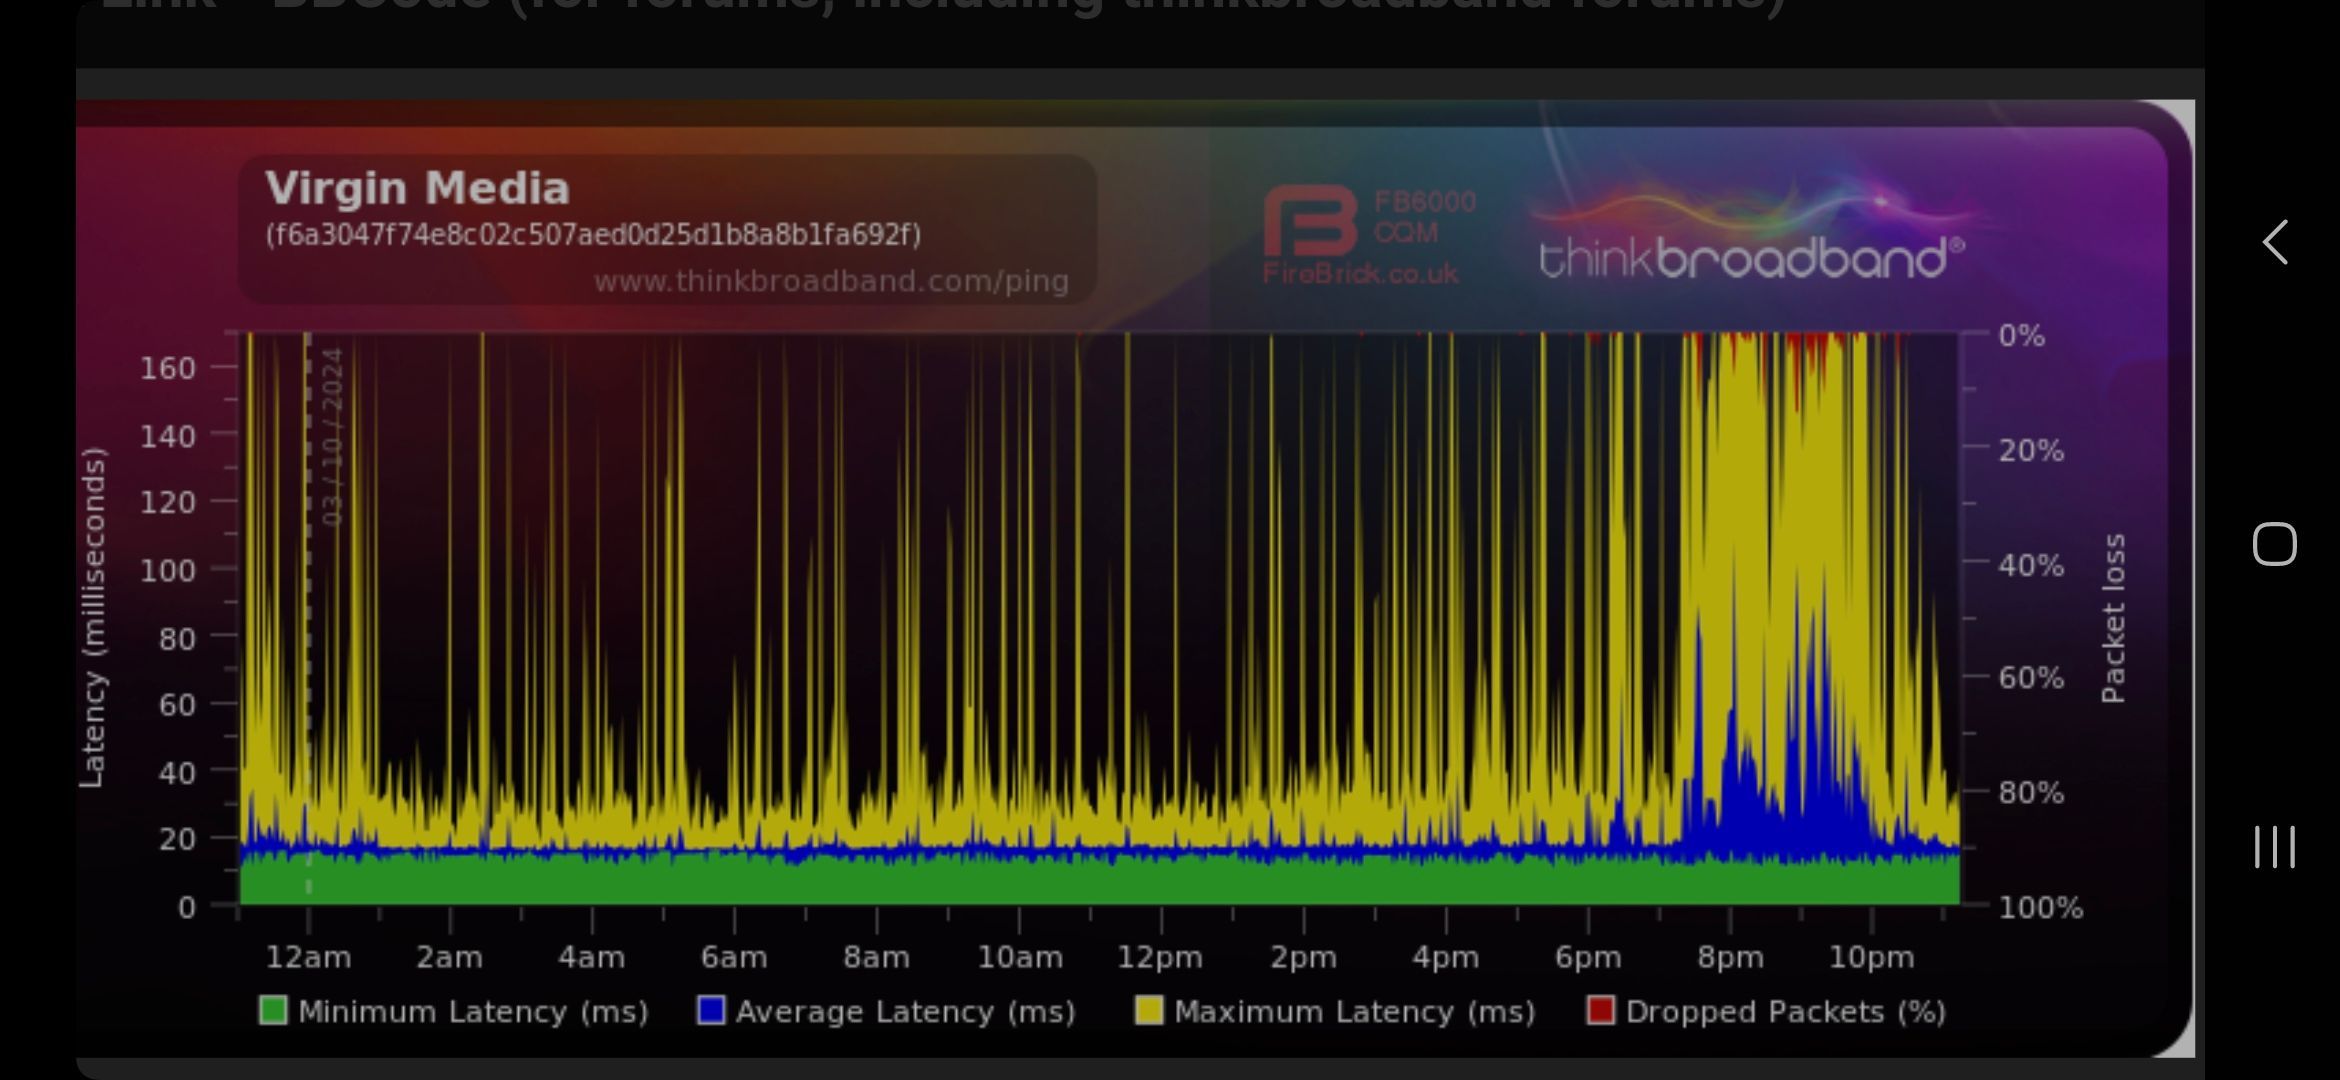The image size is (2340, 1080).
Task: Click the 120 latency axis value
Action: point(168,502)
